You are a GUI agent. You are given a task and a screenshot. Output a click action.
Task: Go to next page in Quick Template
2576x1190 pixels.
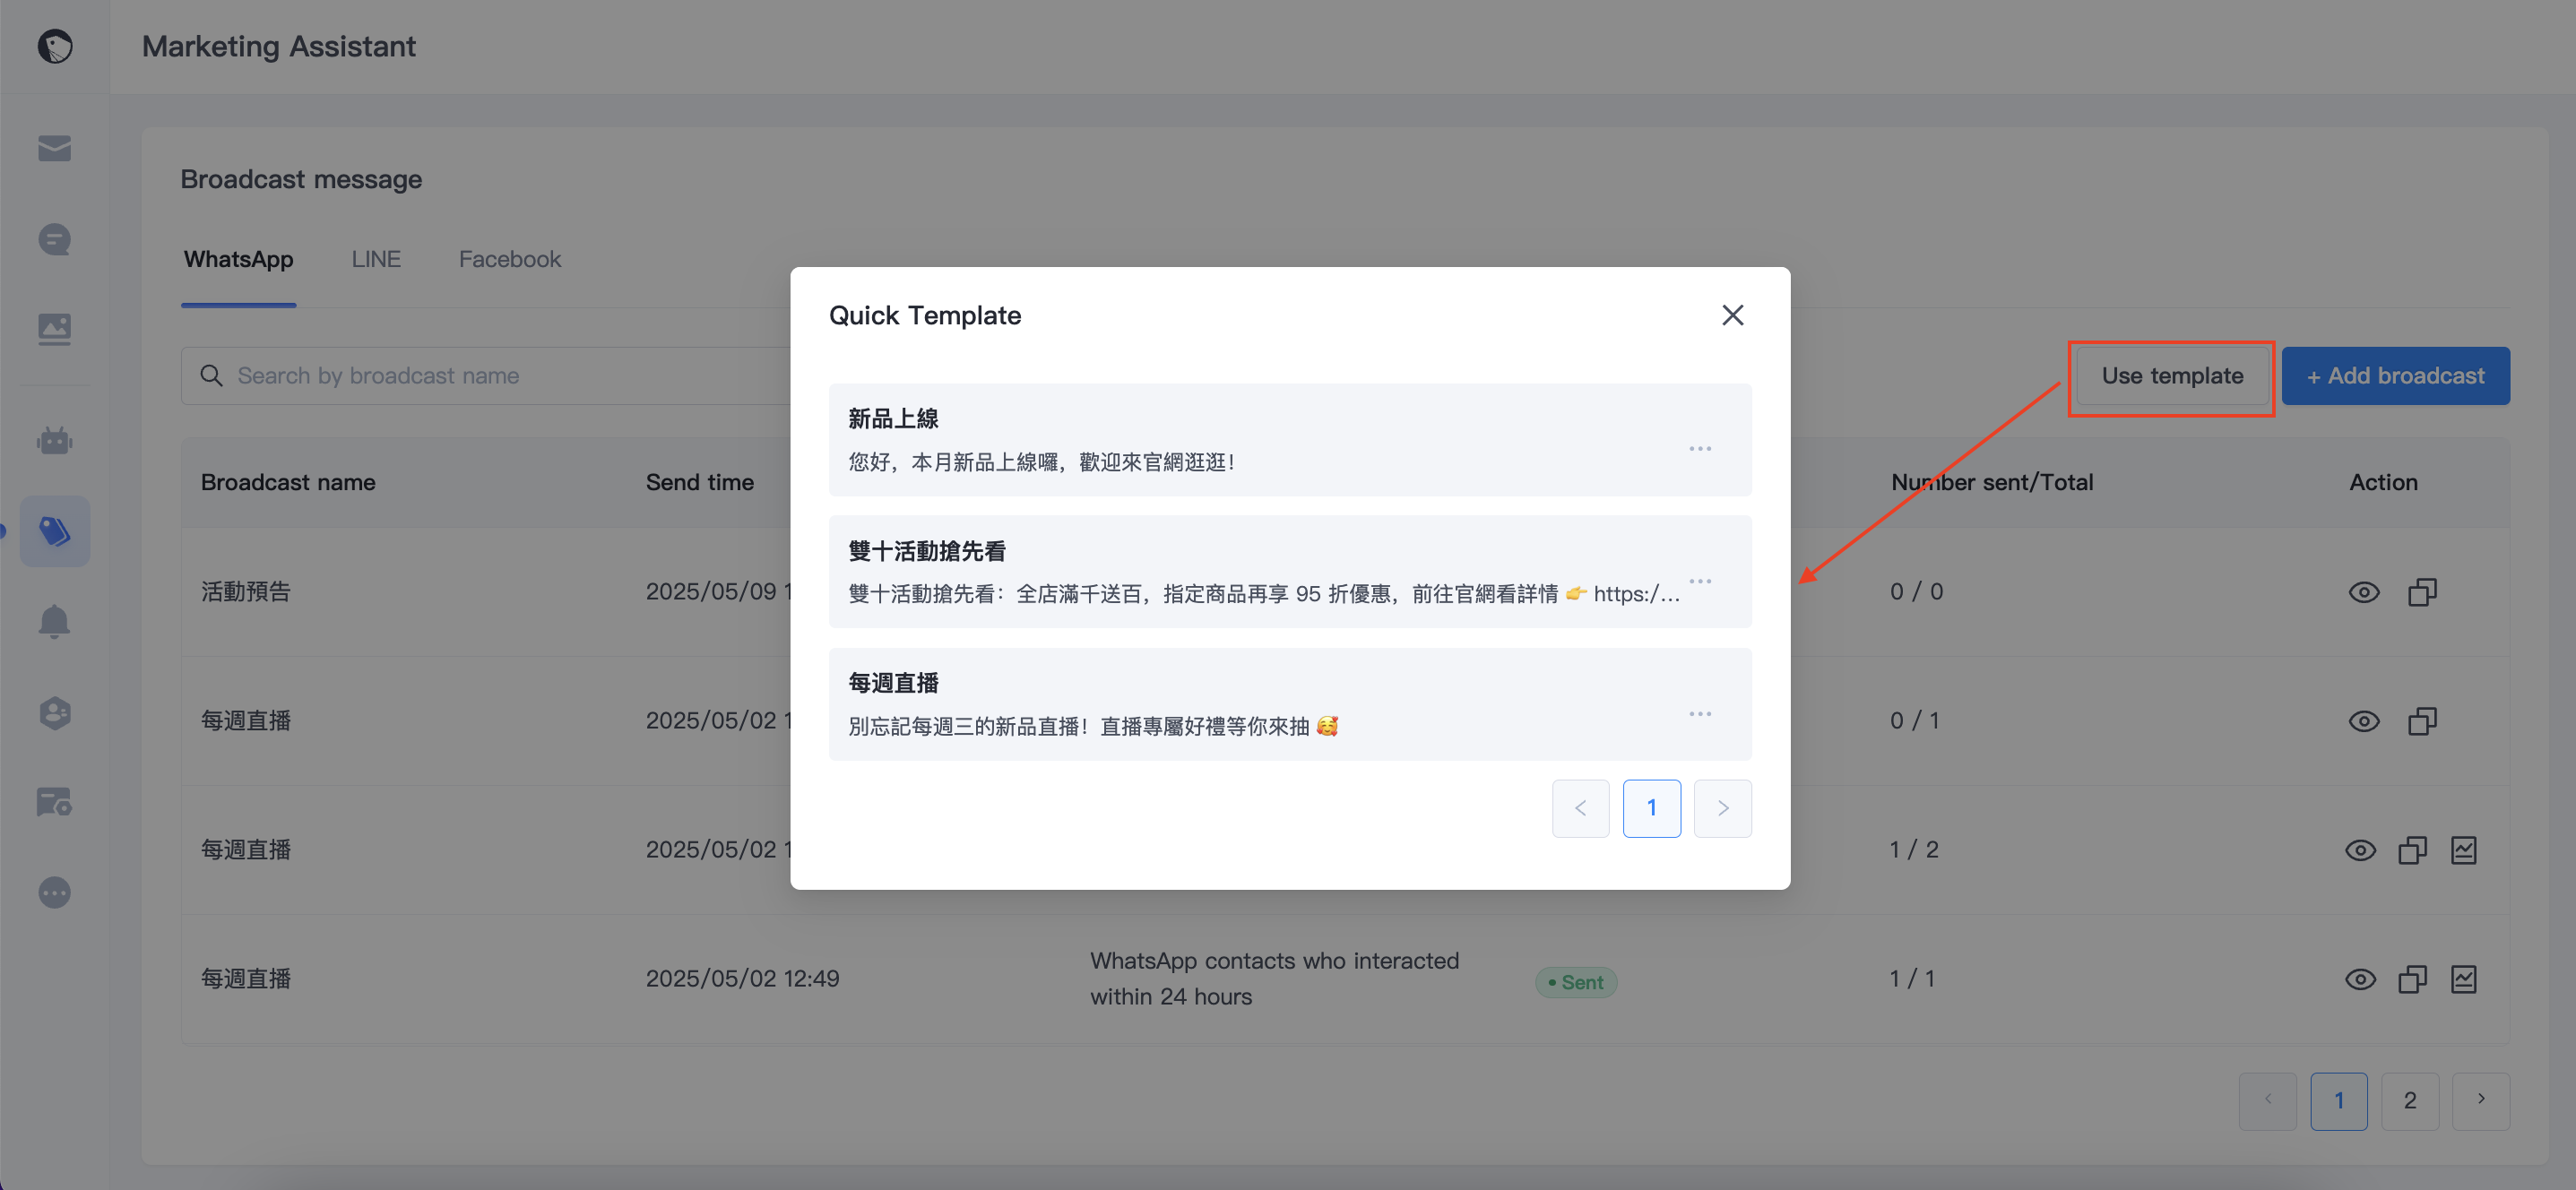tap(1722, 808)
